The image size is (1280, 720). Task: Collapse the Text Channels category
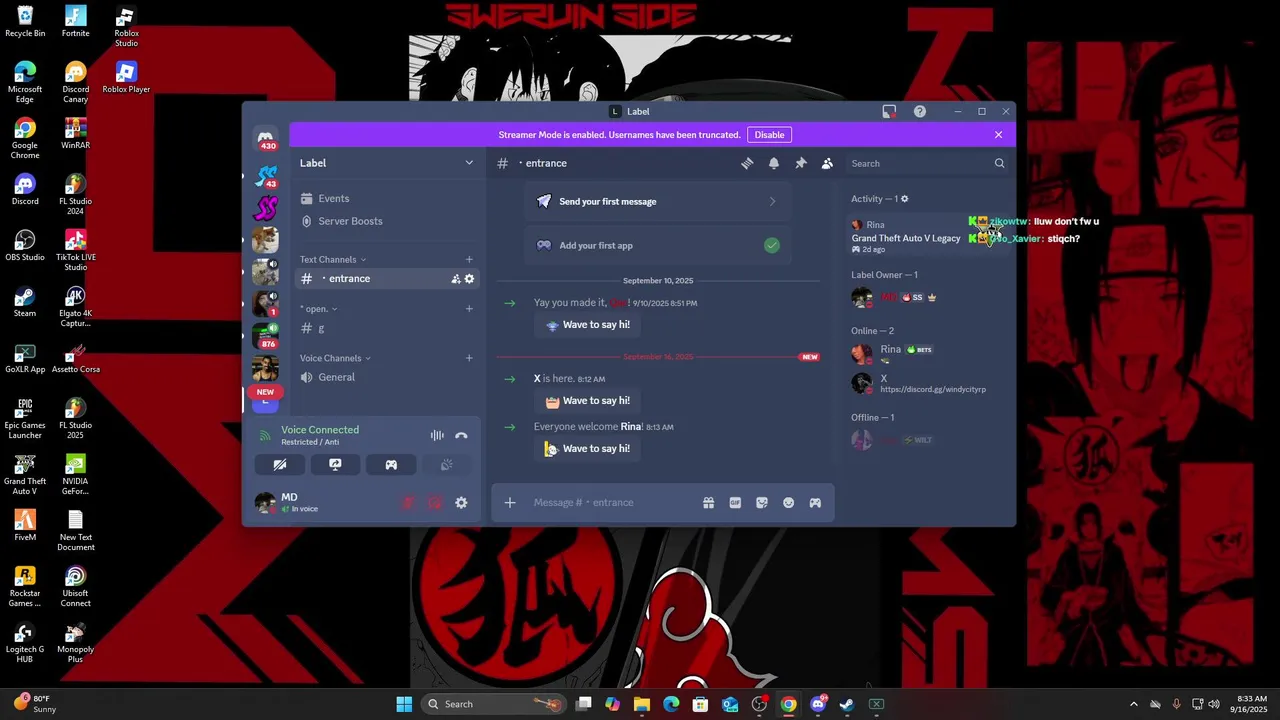[x=333, y=260]
